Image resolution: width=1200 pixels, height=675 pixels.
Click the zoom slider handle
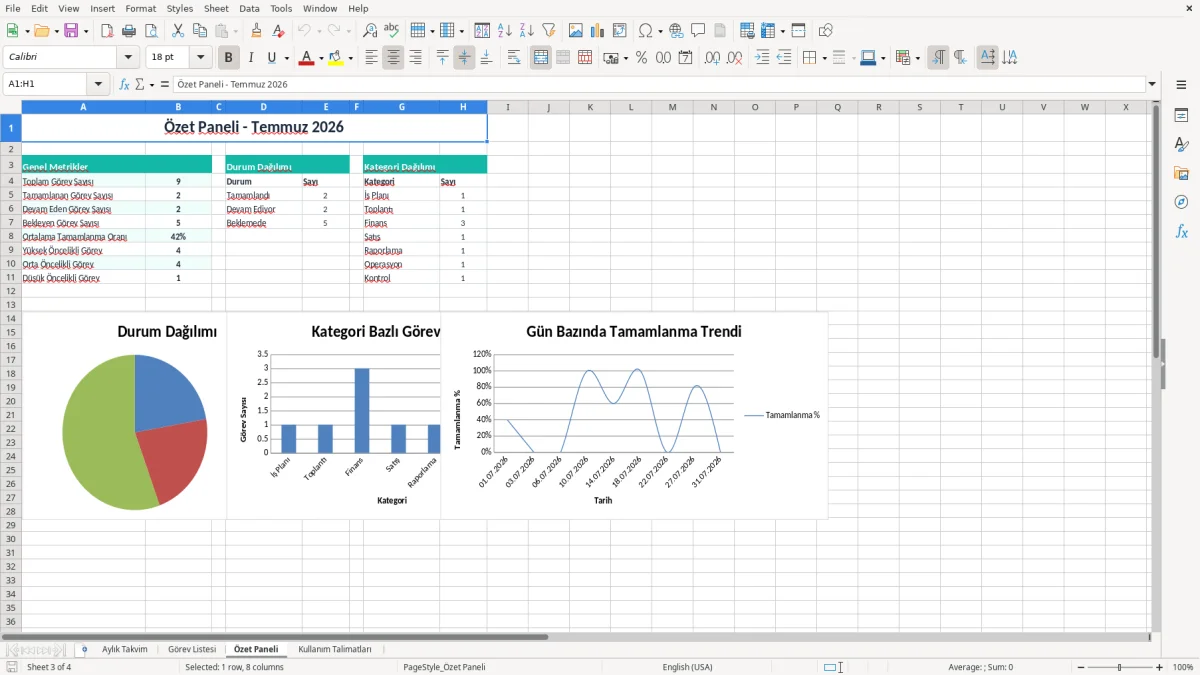click(x=1120, y=667)
